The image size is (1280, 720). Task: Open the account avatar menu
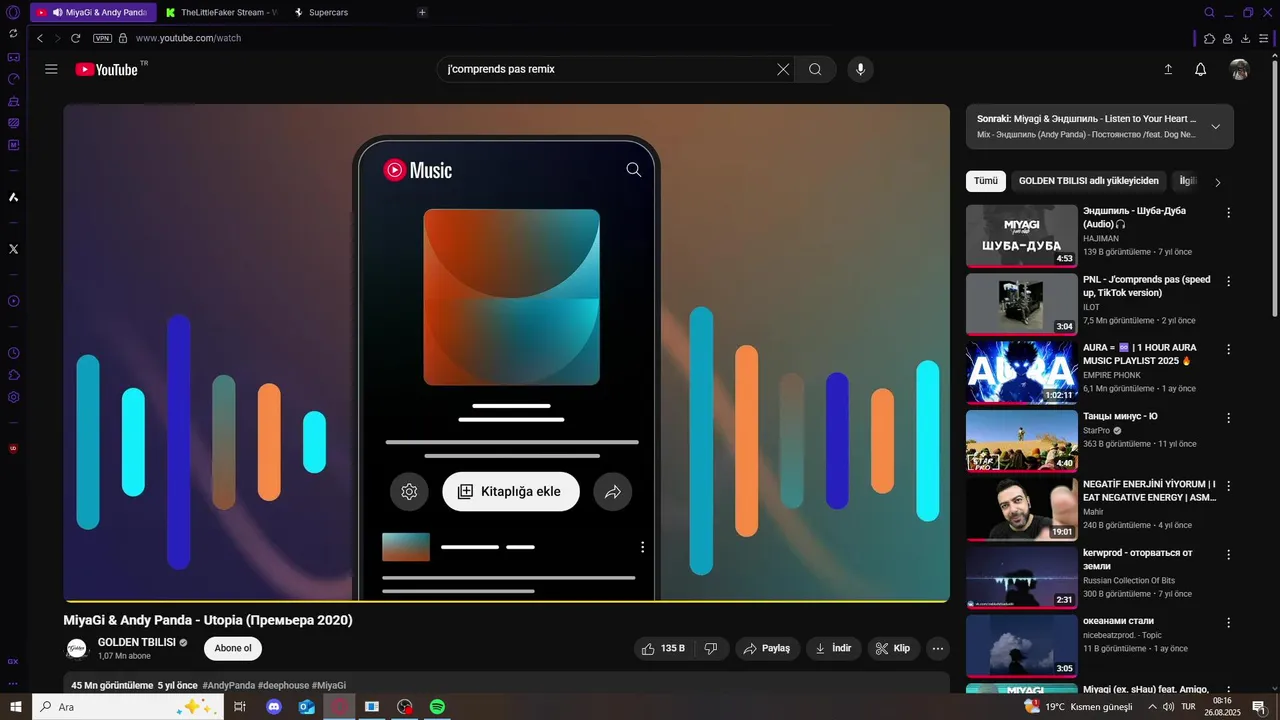pos(1239,69)
